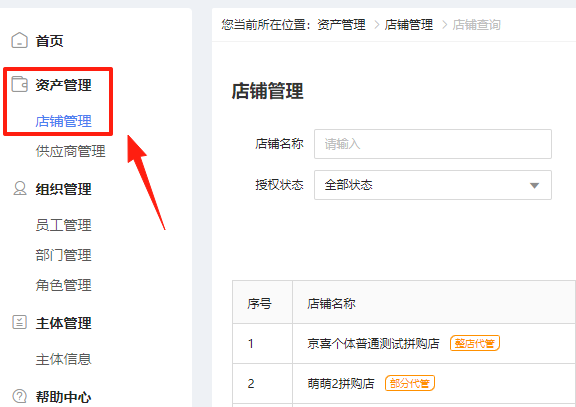Viewport: 576px width, 407px height.
Task: Click 资产管理 in the breadcrumb
Action: pyautogui.click(x=341, y=25)
